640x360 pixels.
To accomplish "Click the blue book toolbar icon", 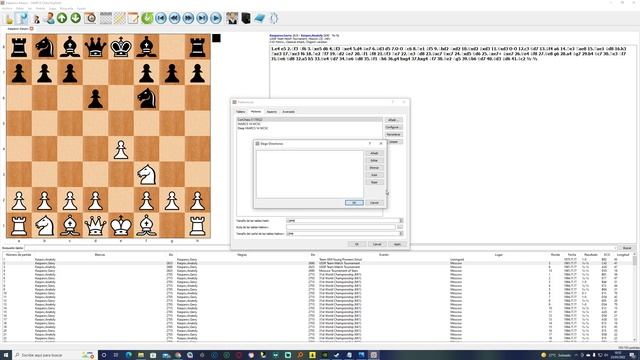I will [260, 18].
